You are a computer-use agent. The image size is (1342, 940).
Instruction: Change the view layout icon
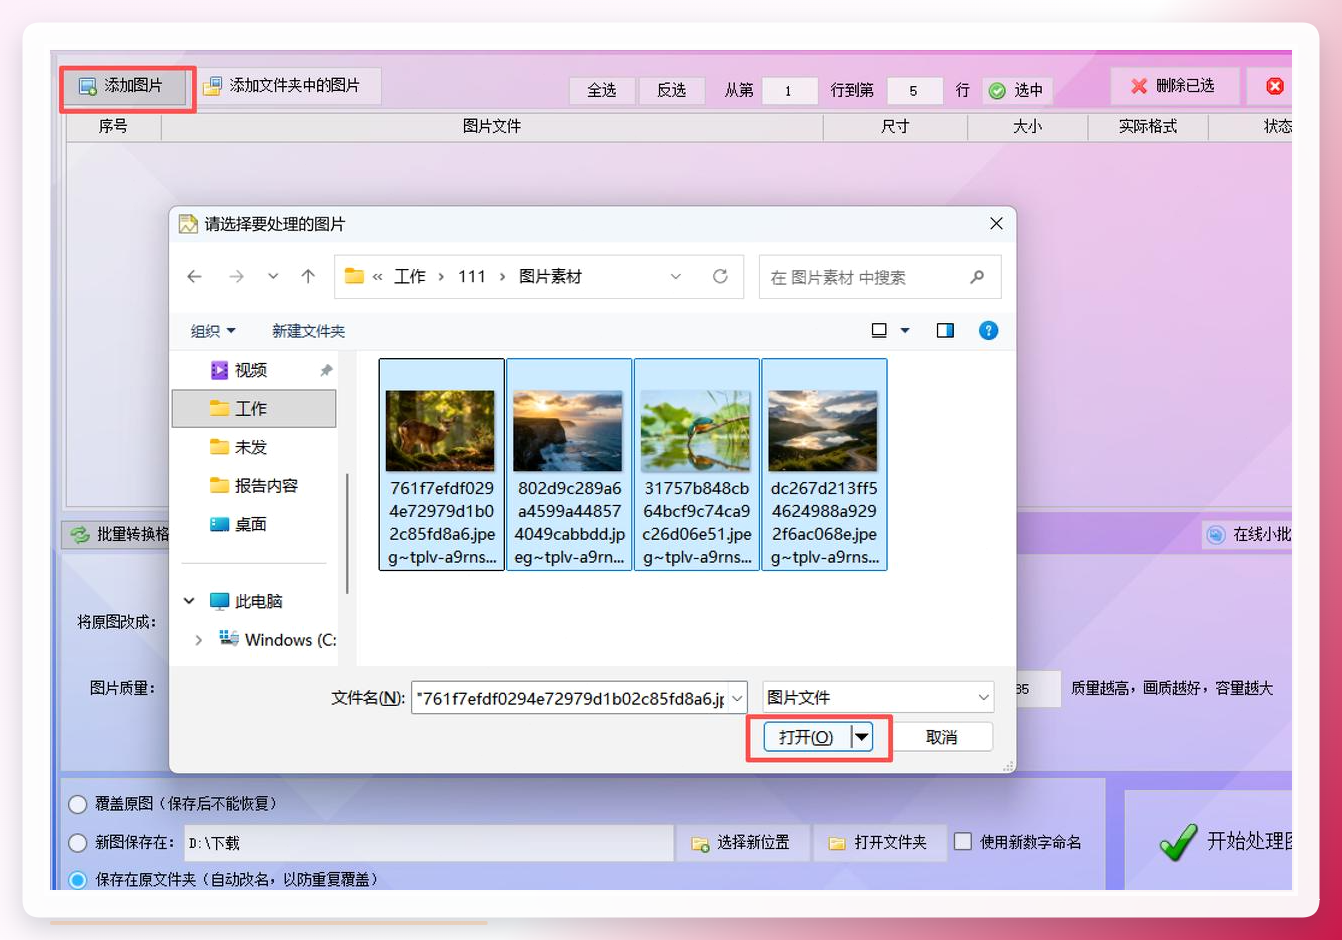879,331
